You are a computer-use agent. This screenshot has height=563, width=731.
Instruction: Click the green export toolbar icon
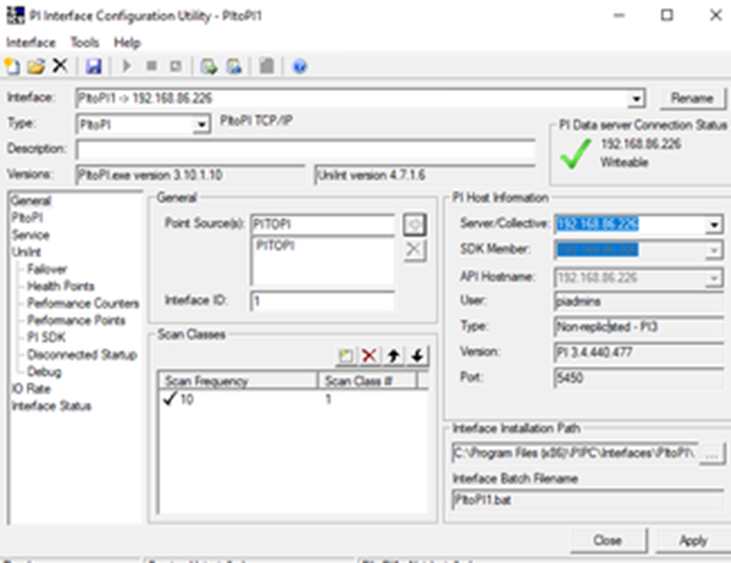point(208,66)
